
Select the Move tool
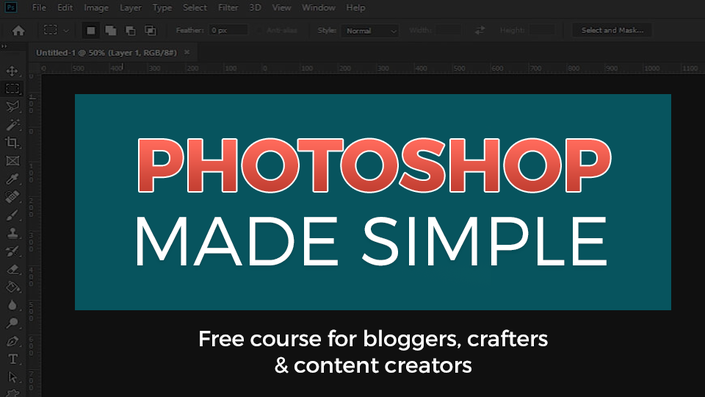(x=12, y=71)
